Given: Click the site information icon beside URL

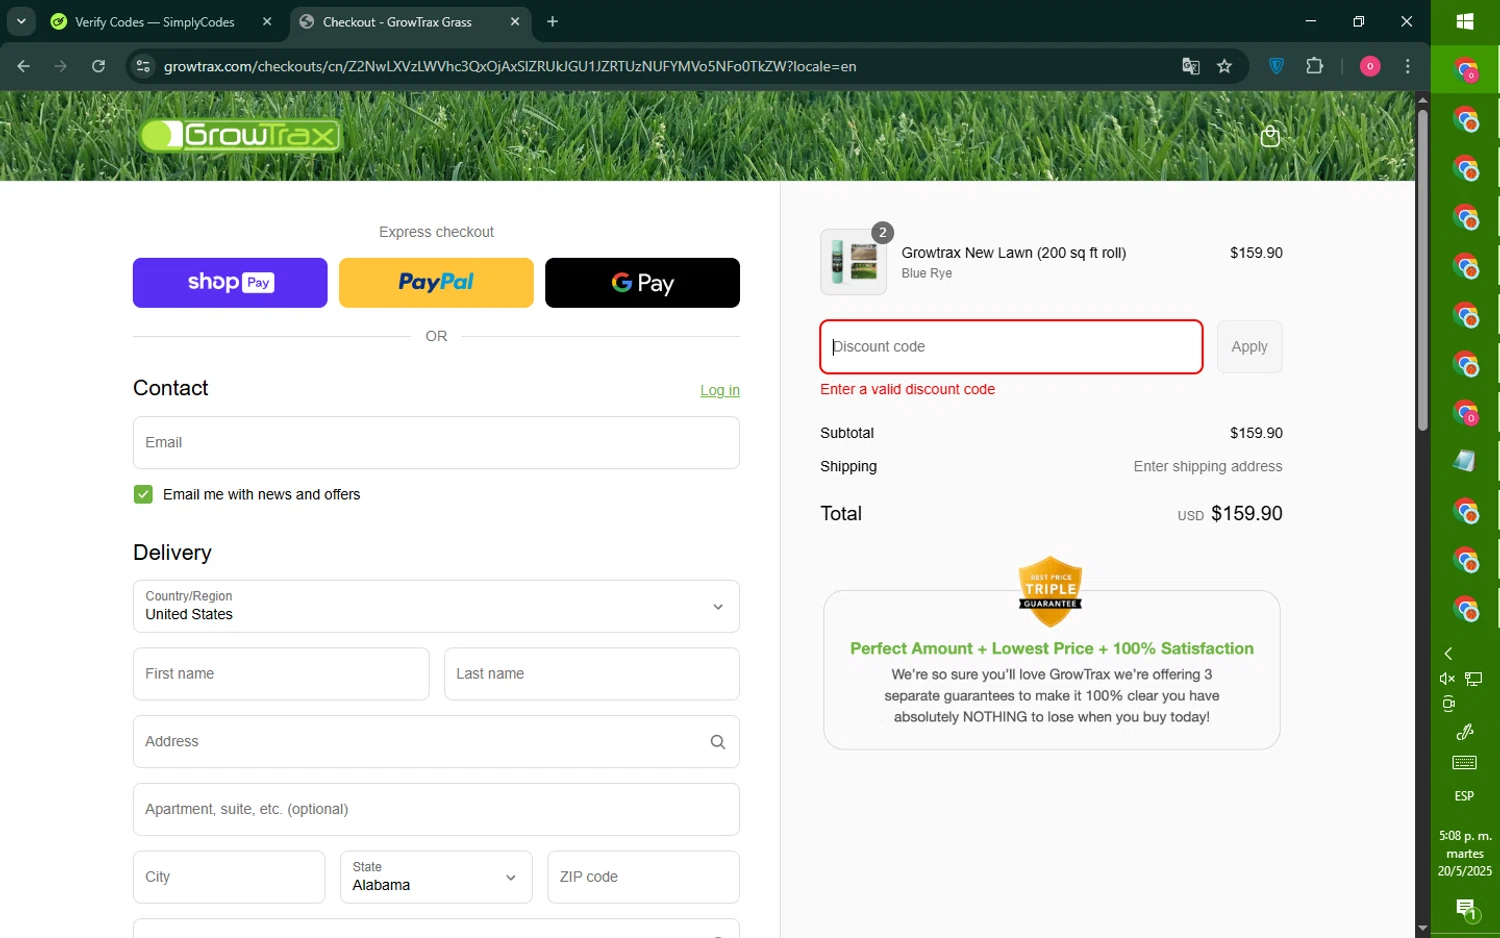Looking at the screenshot, I should (x=143, y=66).
